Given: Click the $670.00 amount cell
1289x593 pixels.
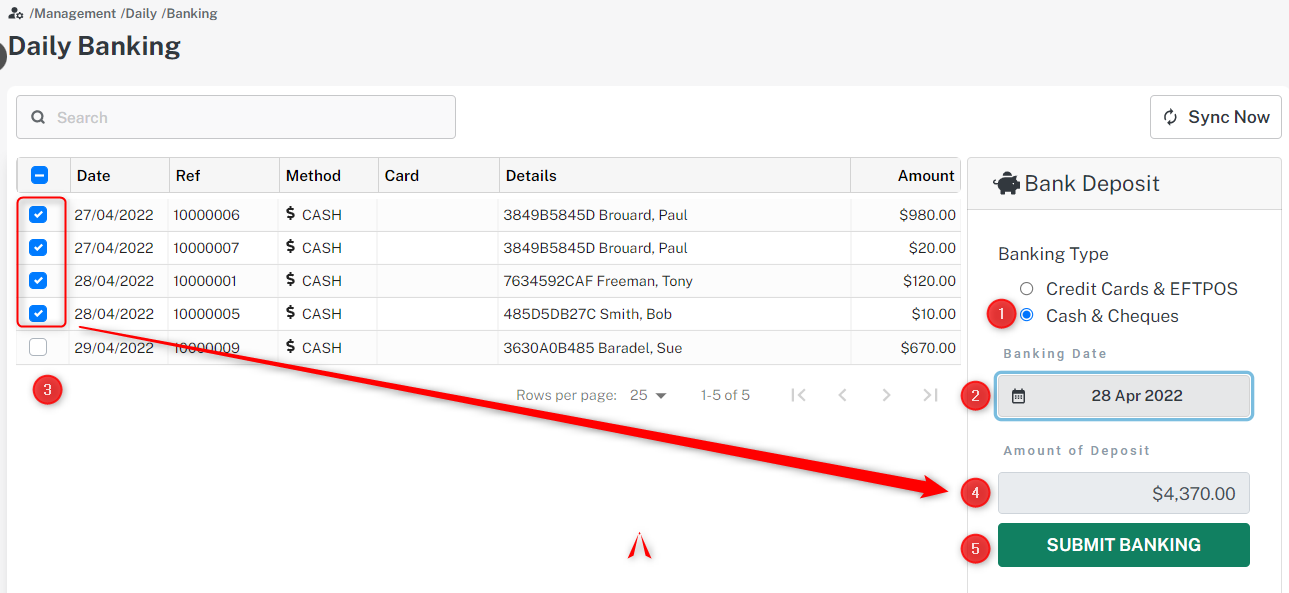Looking at the screenshot, I should (927, 348).
